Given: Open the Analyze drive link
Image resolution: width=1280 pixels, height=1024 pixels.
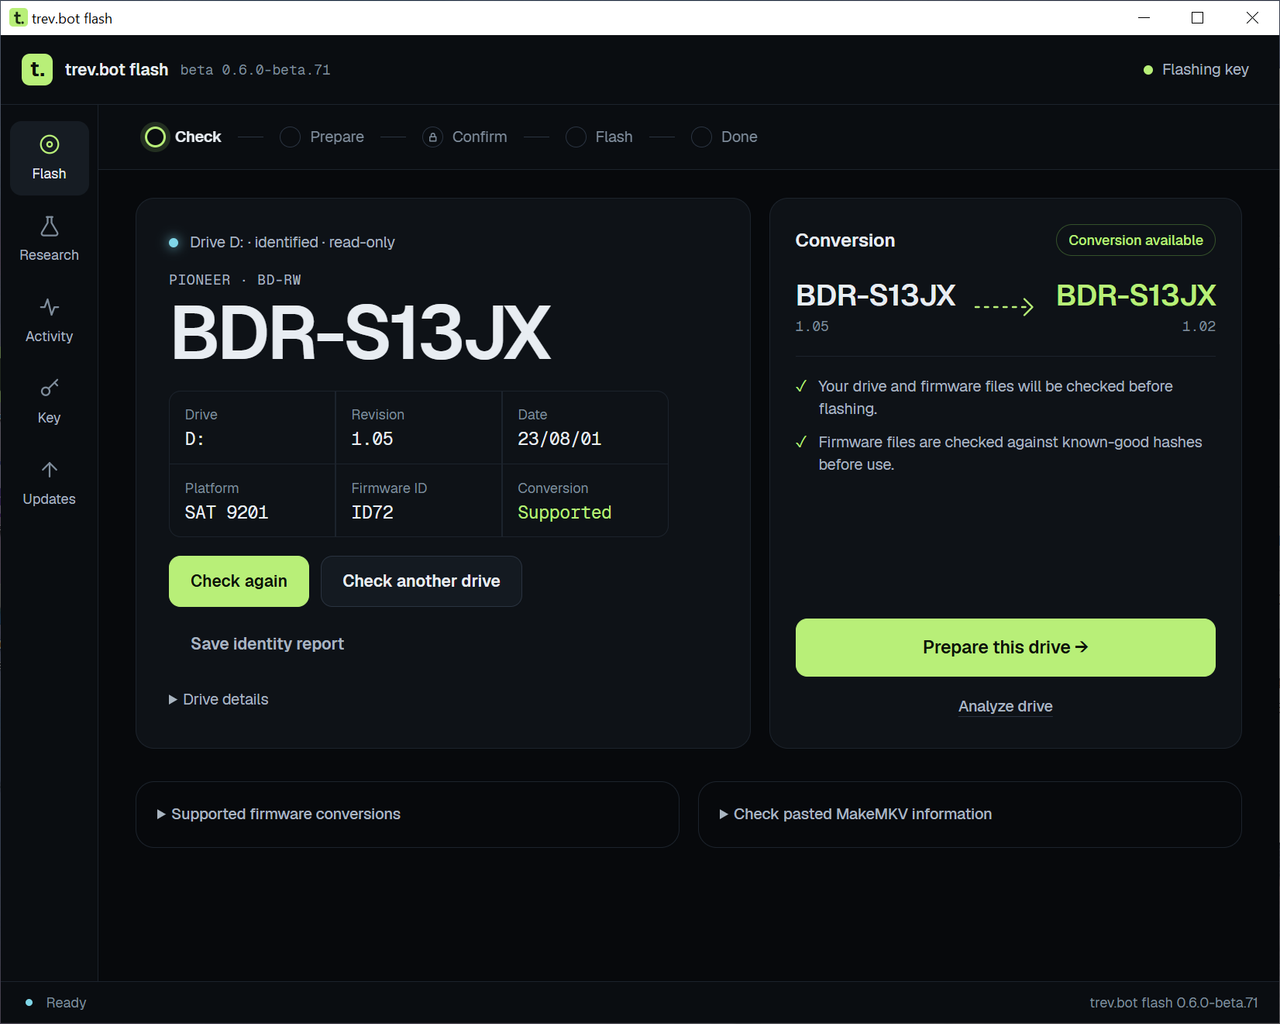Looking at the screenshot, I should (x=1005, y=706).
